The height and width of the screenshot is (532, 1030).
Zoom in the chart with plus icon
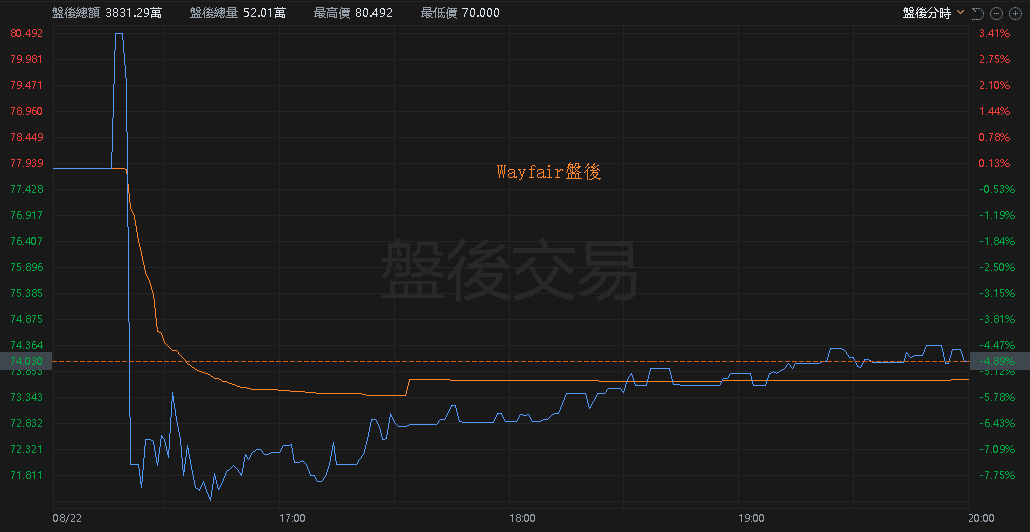(x=1014, y=12)
